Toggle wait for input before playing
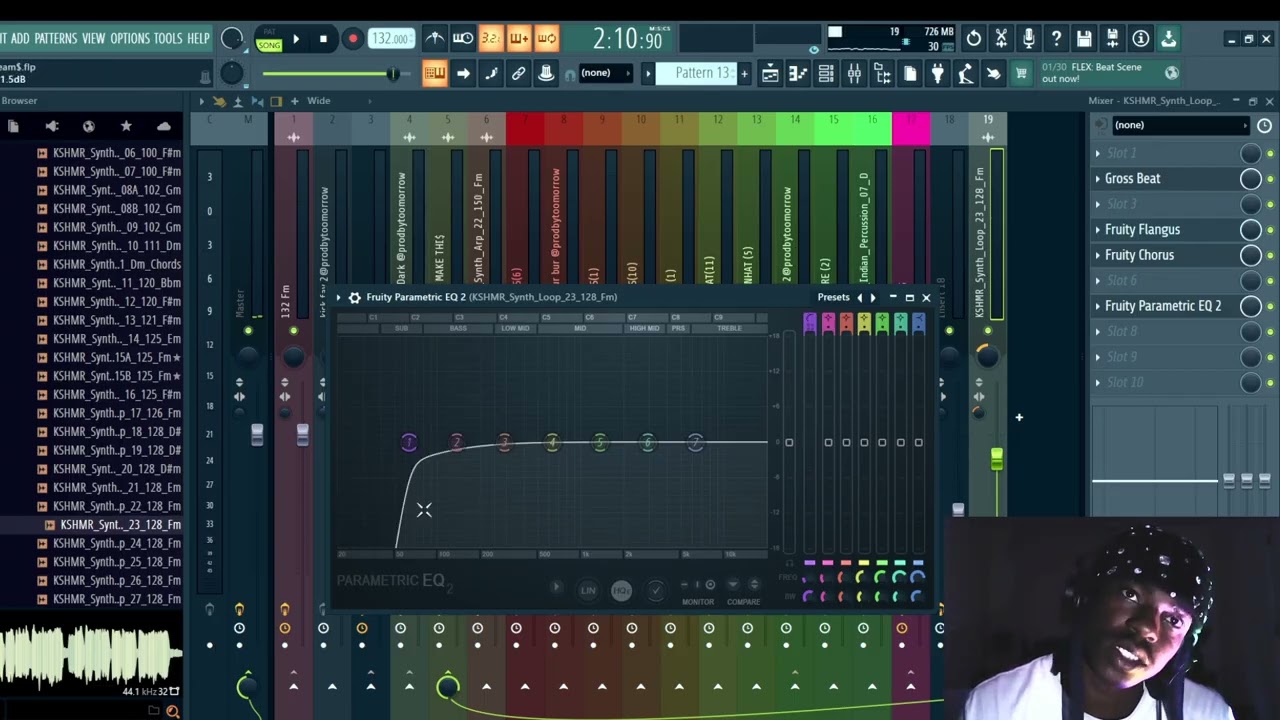Image resolution: width=1280 pixels, height=720 pixels. point(463,39)
